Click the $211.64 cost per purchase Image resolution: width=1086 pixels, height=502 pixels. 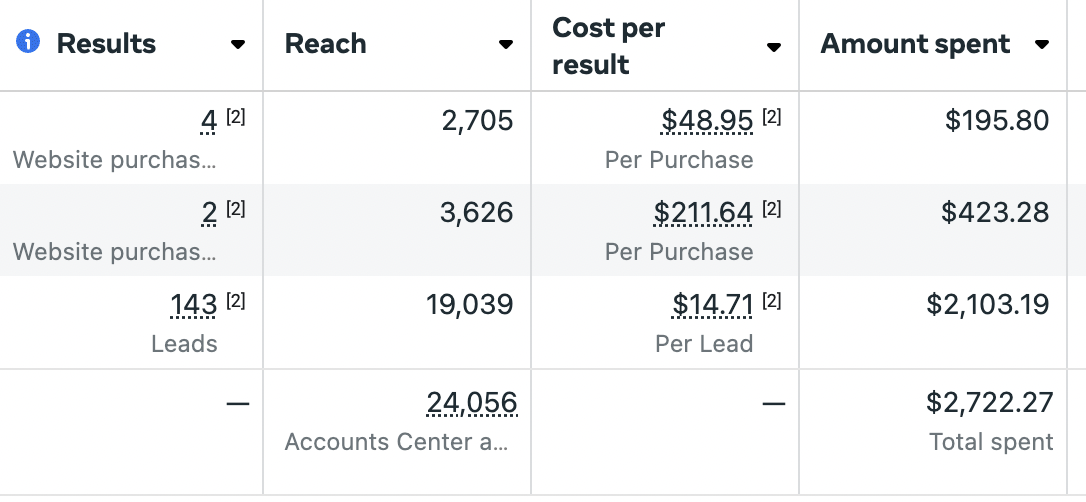click(702, 212)
